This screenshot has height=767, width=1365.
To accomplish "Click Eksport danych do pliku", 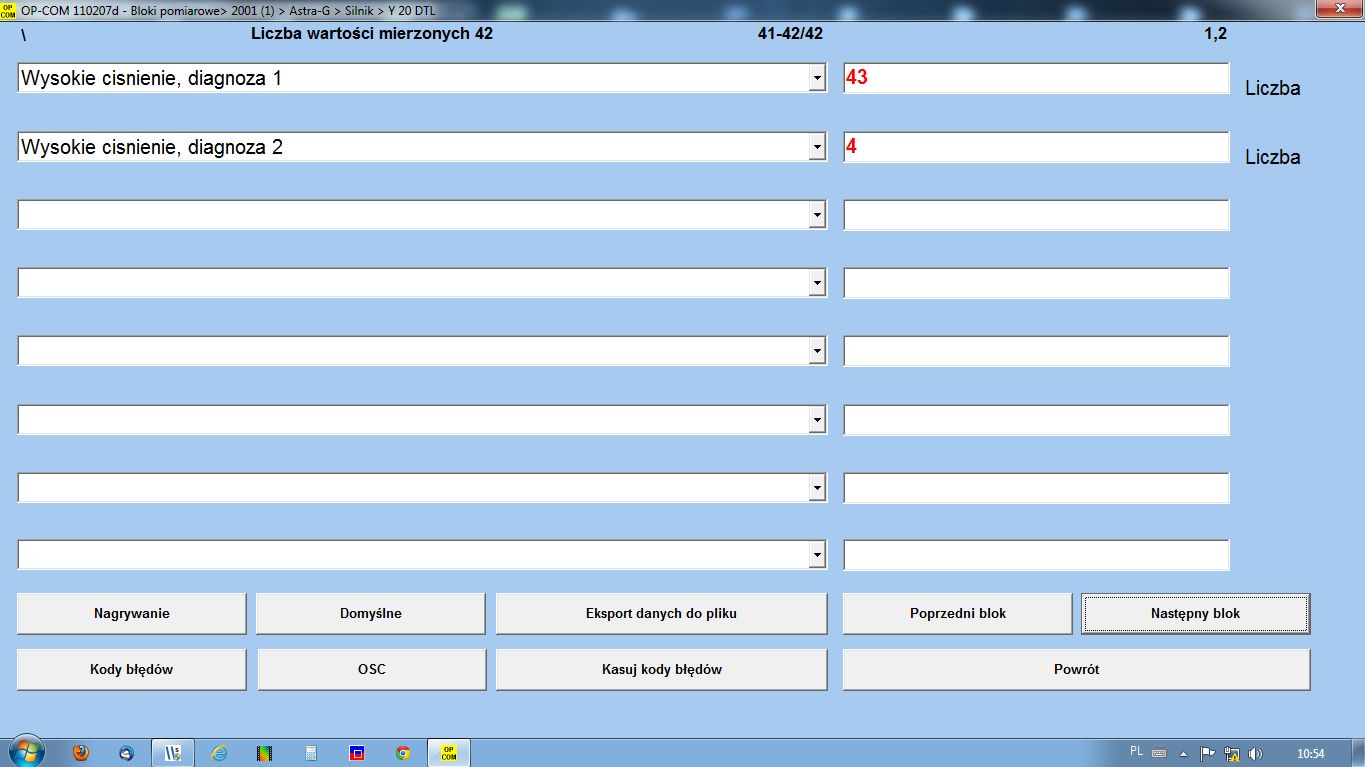I will (661, 613).
